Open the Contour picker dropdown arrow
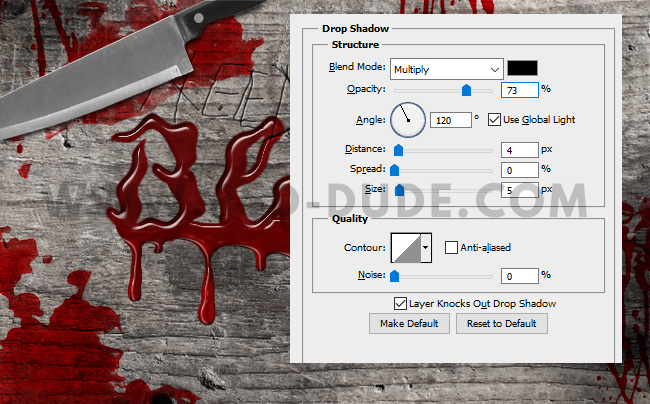The width and height of the screenshot is (650, 404). coord(426,248)
